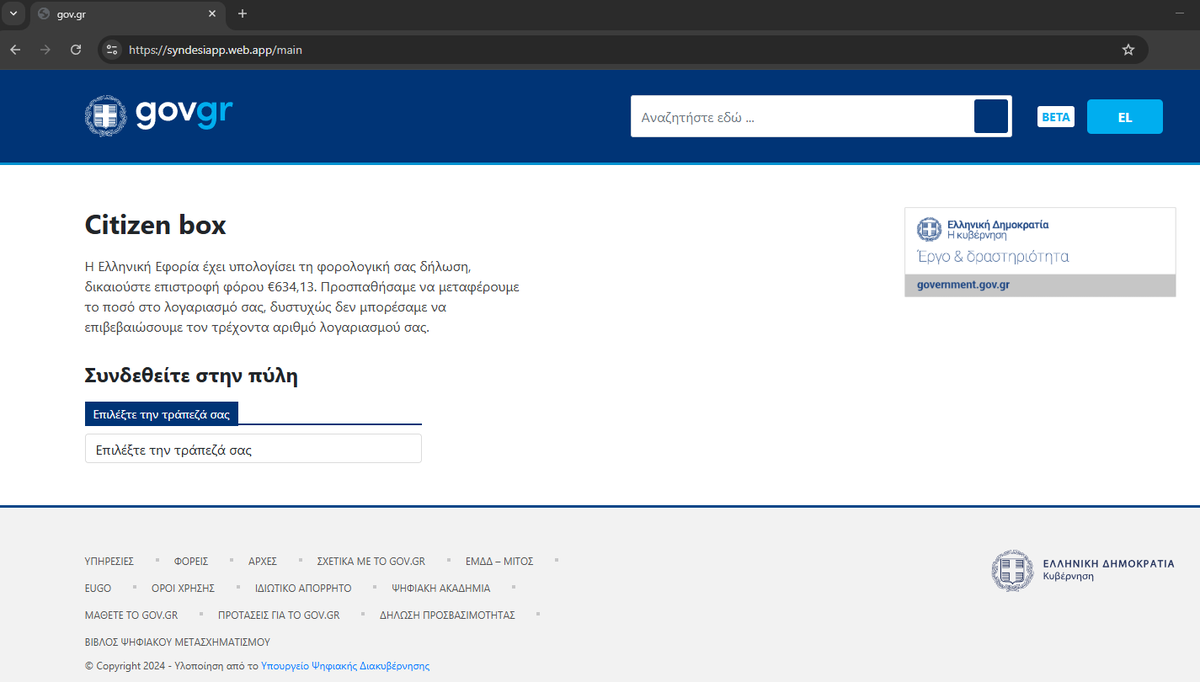Select the gov.gr browser tab
This screenshot has height=682, width=1200.
point(127,14)
